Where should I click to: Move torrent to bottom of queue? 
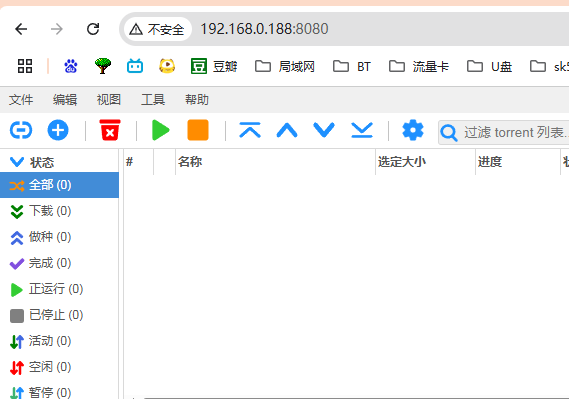[x=362, y=130]
